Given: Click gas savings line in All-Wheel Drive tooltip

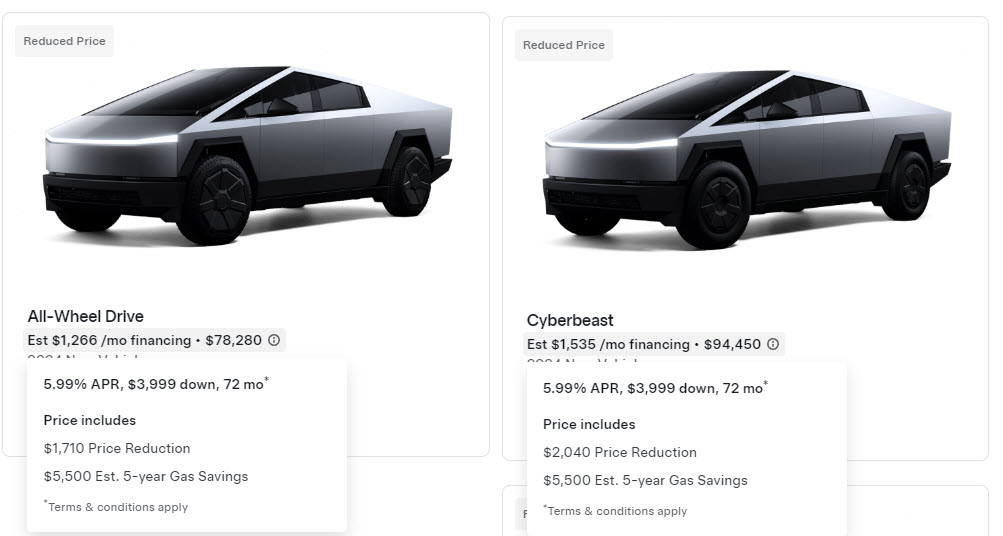Looking at the screenshot, I should 146,476.
